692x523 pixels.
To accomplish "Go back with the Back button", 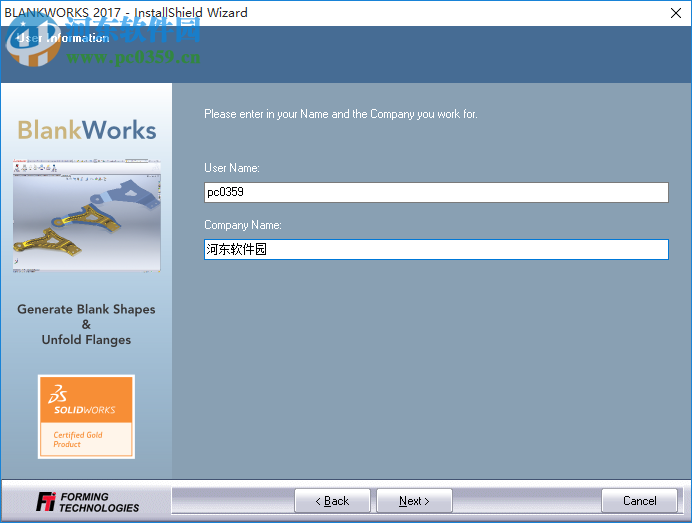I will (x=332, y=500).
